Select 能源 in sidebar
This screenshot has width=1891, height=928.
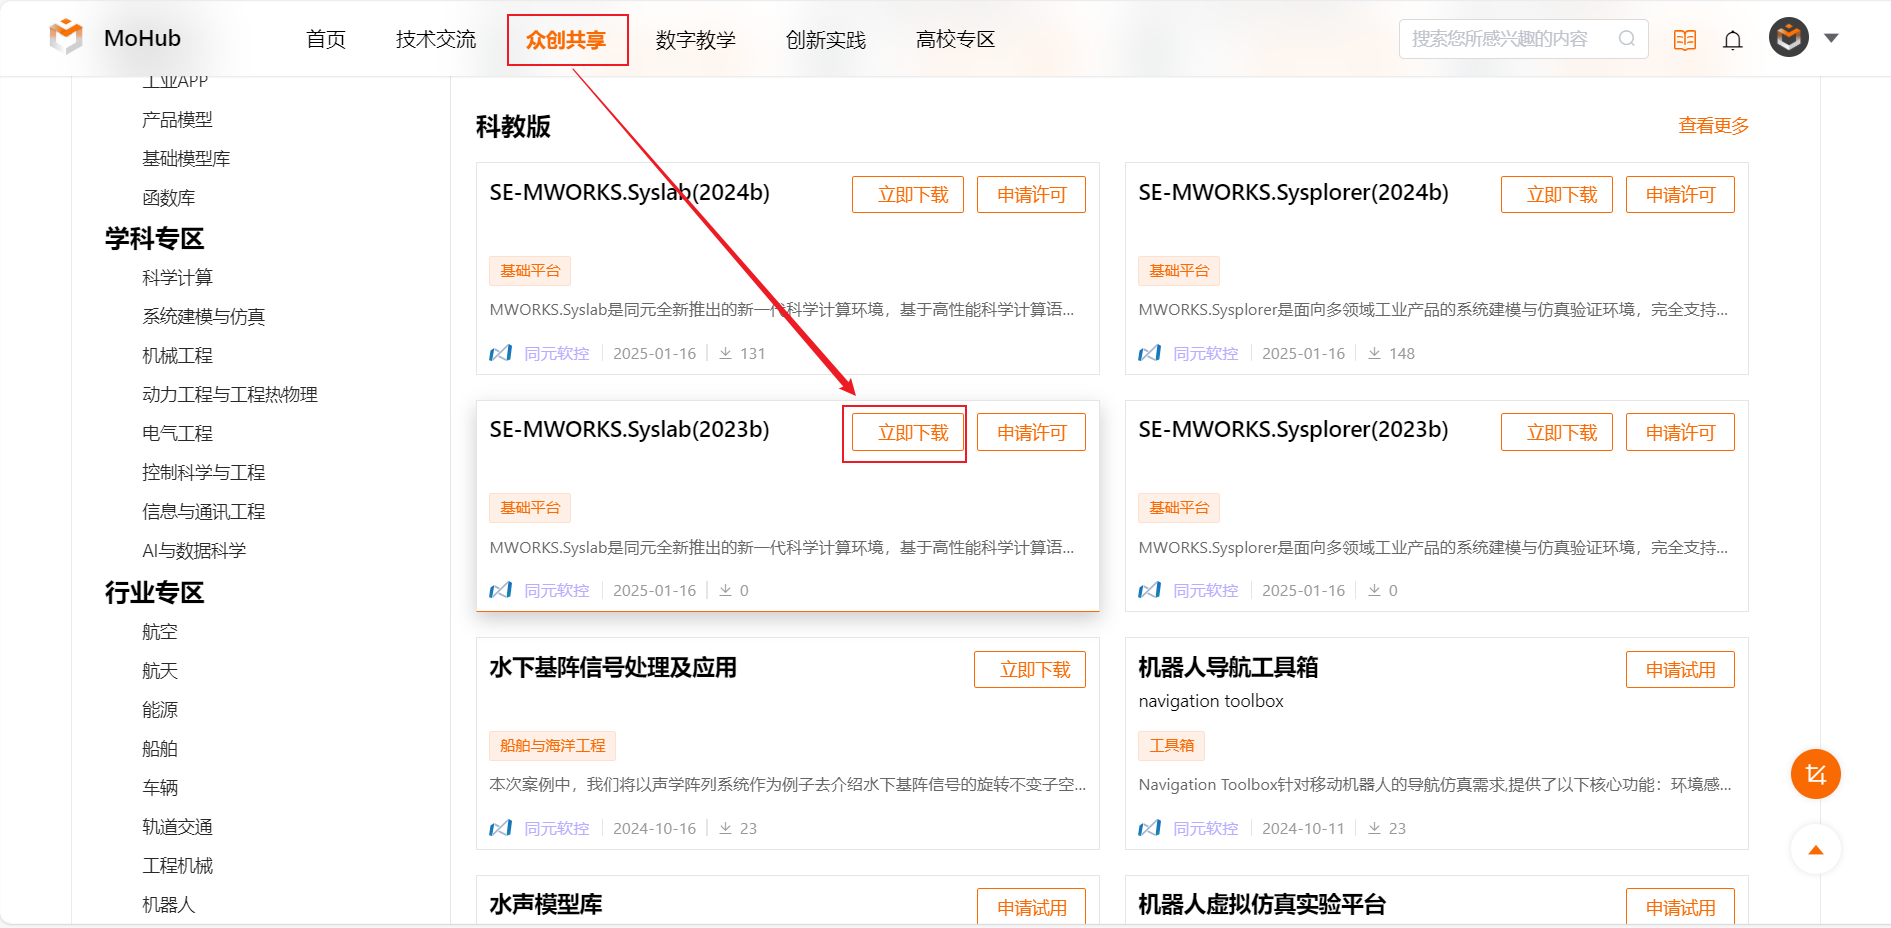point(160,709)
